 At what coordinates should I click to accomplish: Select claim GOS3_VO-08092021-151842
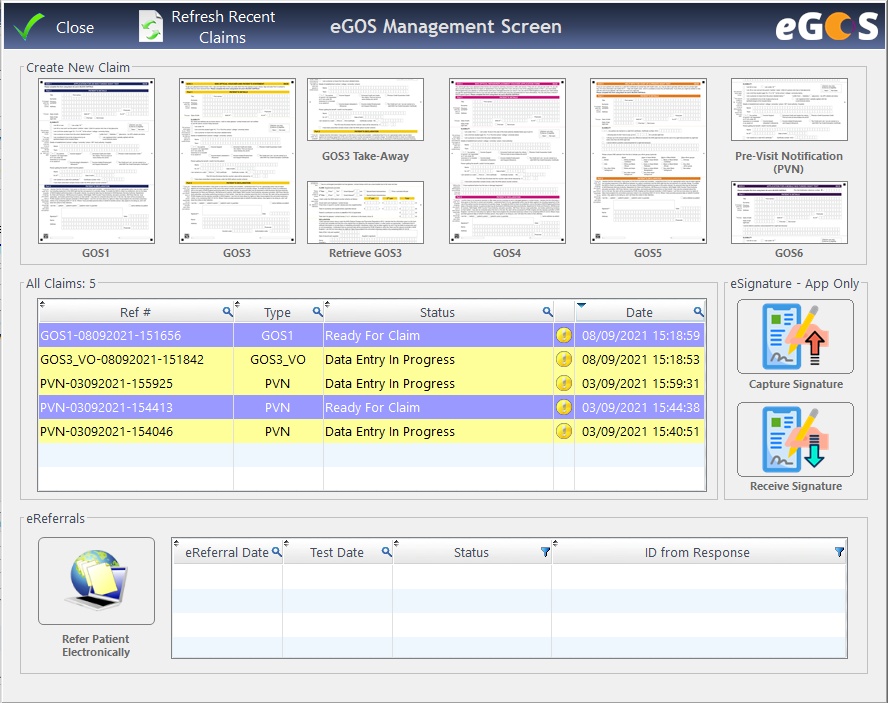pos(372,359)
